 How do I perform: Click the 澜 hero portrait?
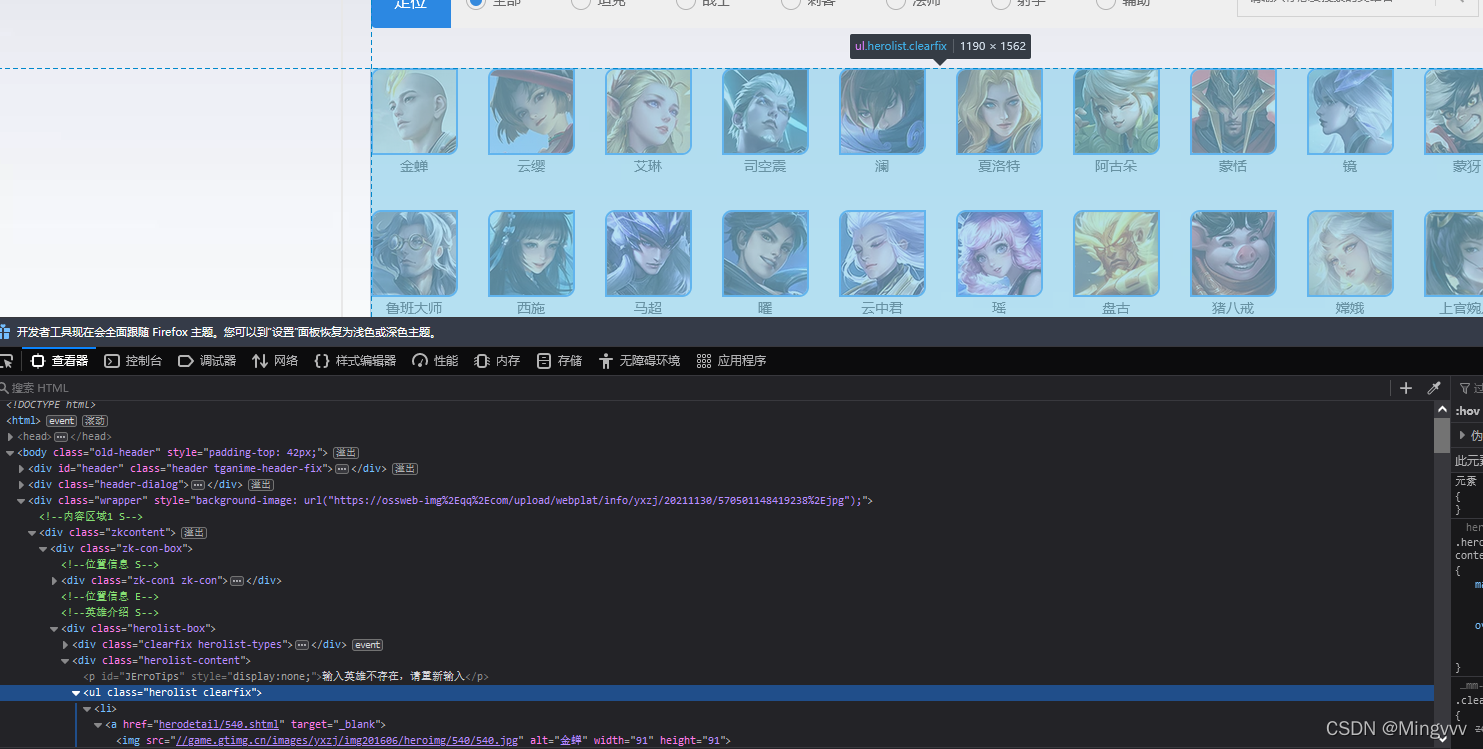pyautogui.click(x=882, y=111)
